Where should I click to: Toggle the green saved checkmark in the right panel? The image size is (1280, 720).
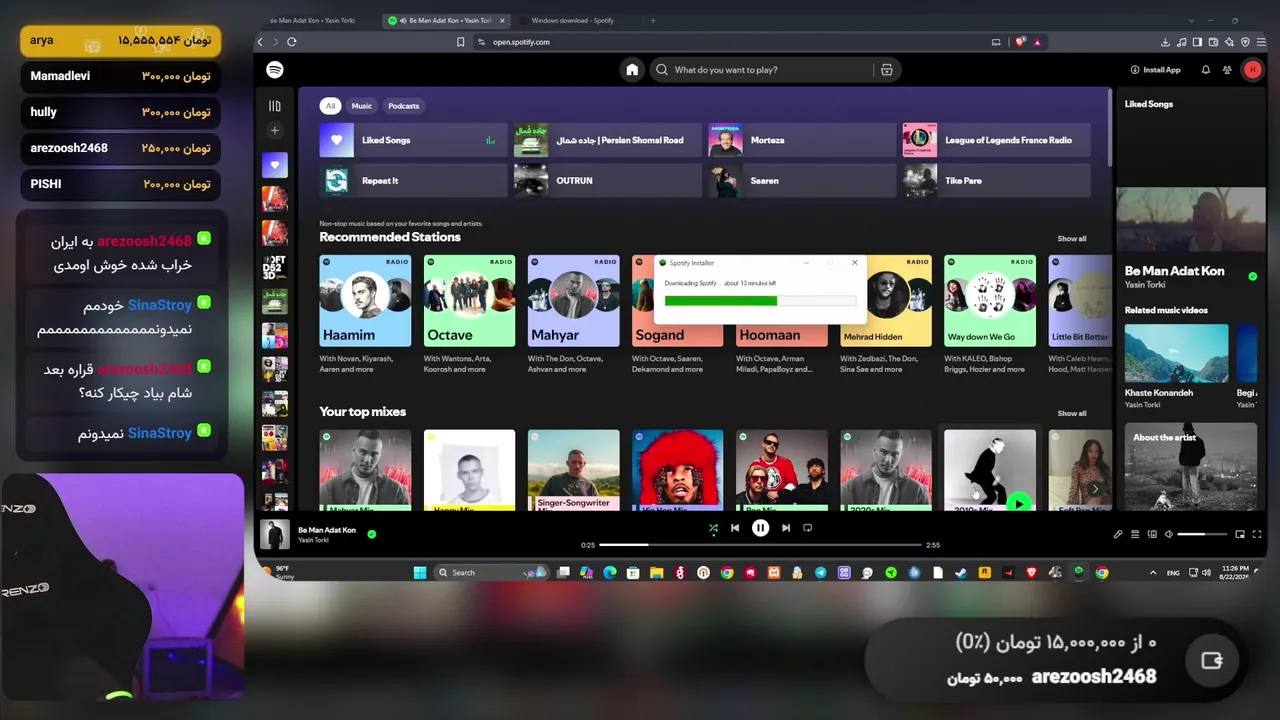[1253, 276]
